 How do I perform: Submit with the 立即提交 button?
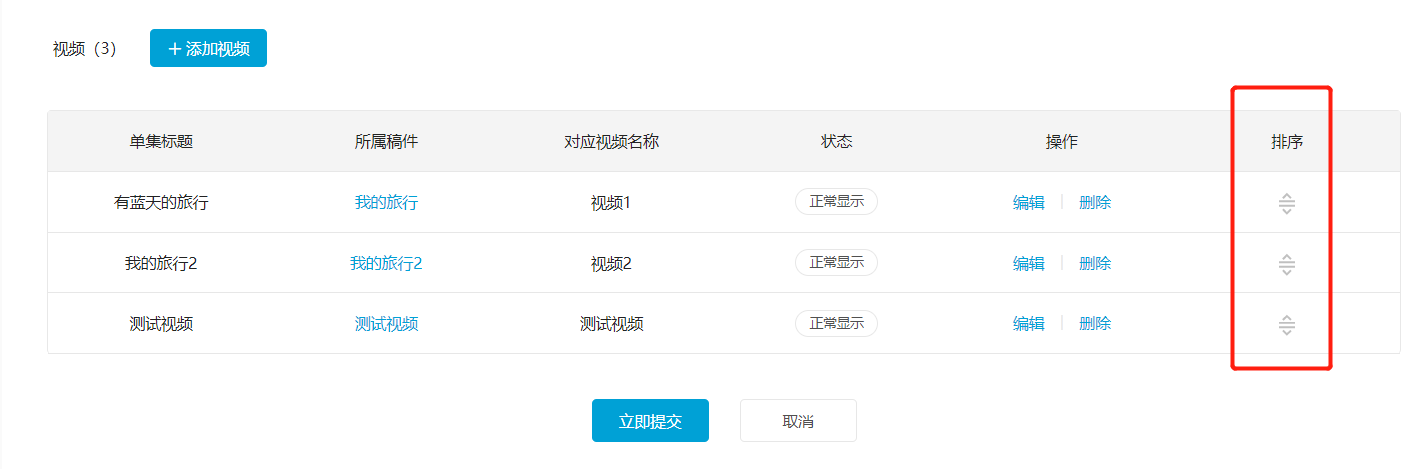tap(650, 421)
